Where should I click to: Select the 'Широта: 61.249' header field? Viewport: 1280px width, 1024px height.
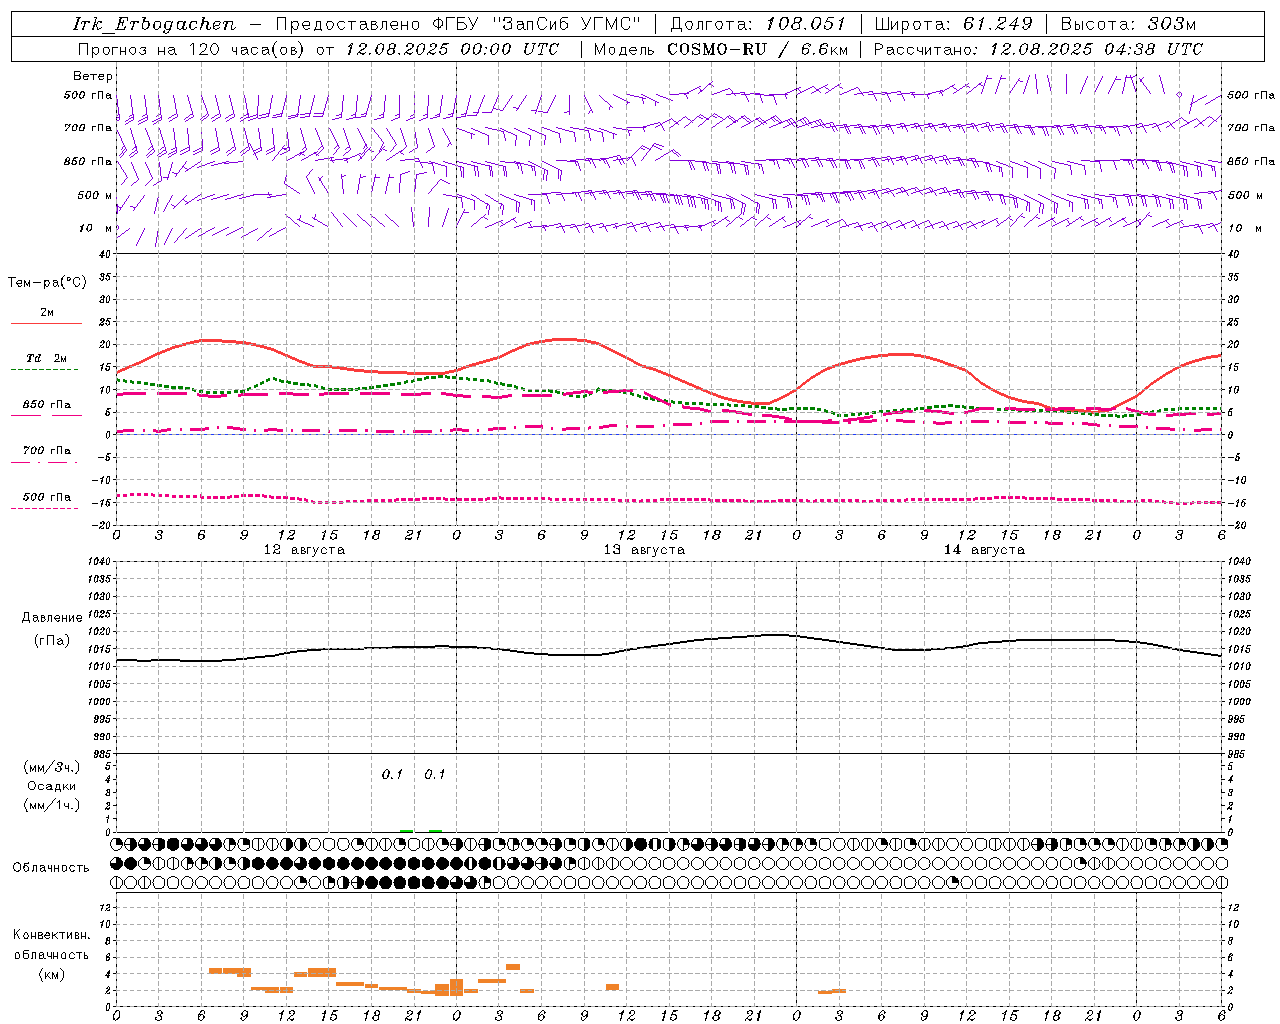(x=953, y=24)
